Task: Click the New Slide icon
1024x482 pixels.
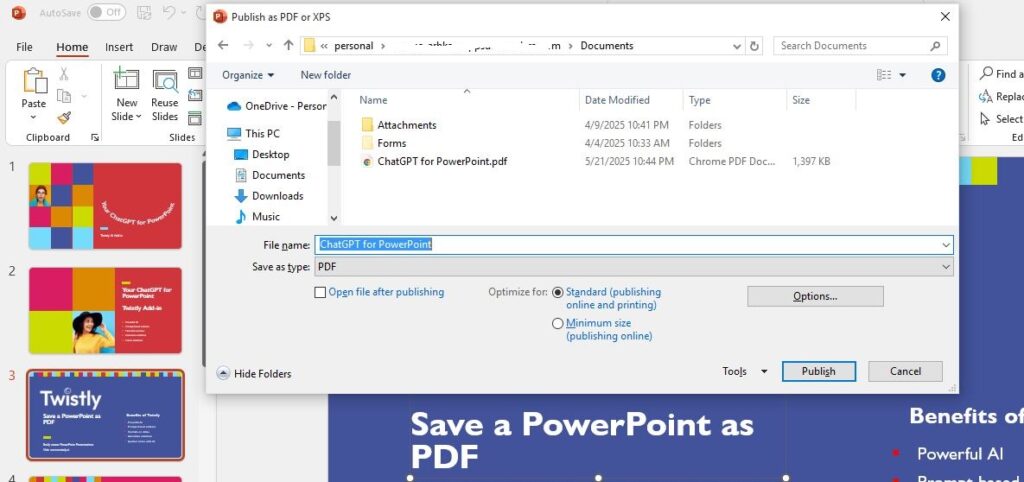Action: [x=127, y=80]
